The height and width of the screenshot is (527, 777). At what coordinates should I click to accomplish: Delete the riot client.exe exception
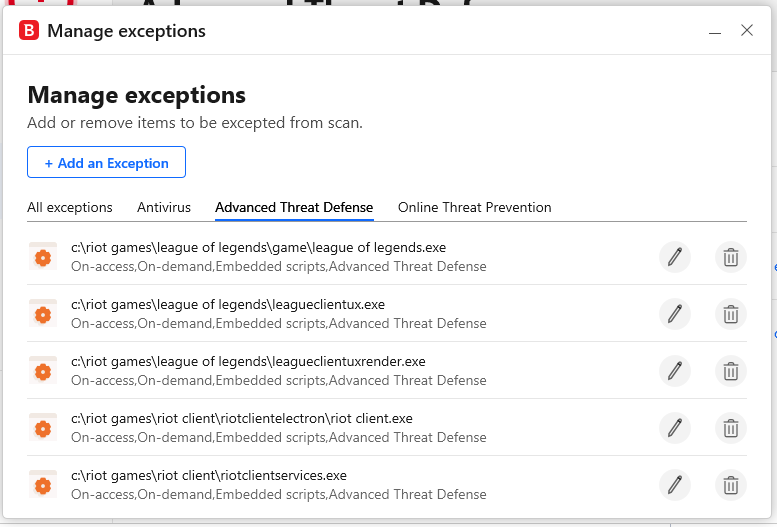tap(730, 428)
